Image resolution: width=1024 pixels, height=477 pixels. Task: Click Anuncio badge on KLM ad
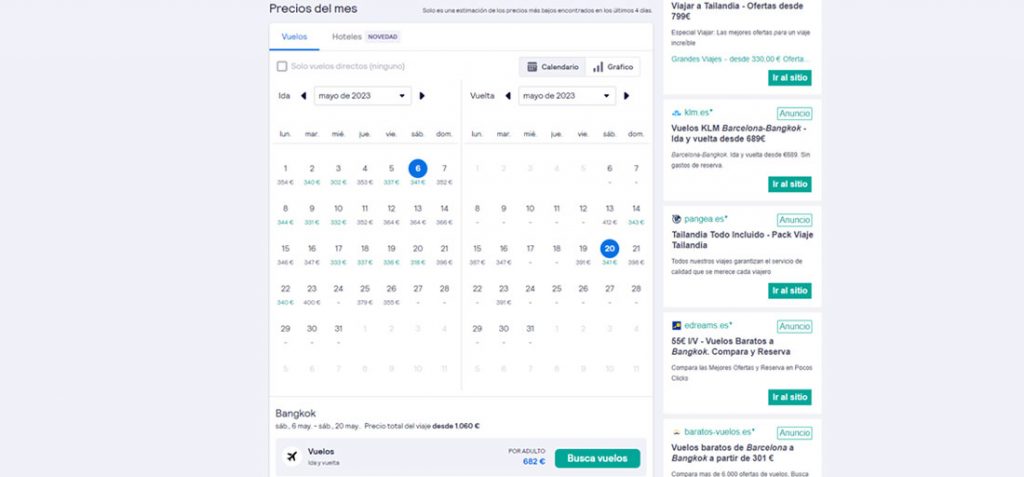click(794, 114)
